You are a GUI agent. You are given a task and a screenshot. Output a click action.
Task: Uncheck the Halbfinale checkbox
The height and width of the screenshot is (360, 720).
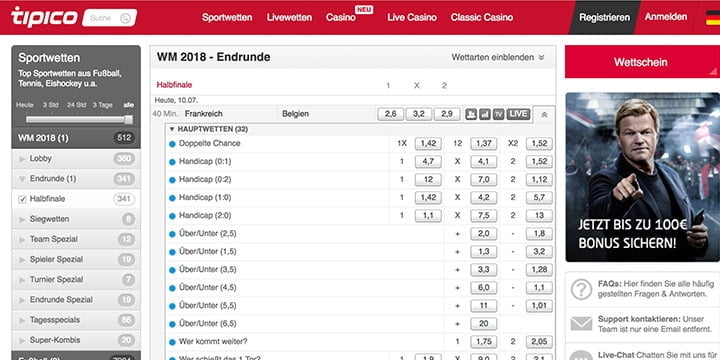pyautogui.click(x=22, y=199)
